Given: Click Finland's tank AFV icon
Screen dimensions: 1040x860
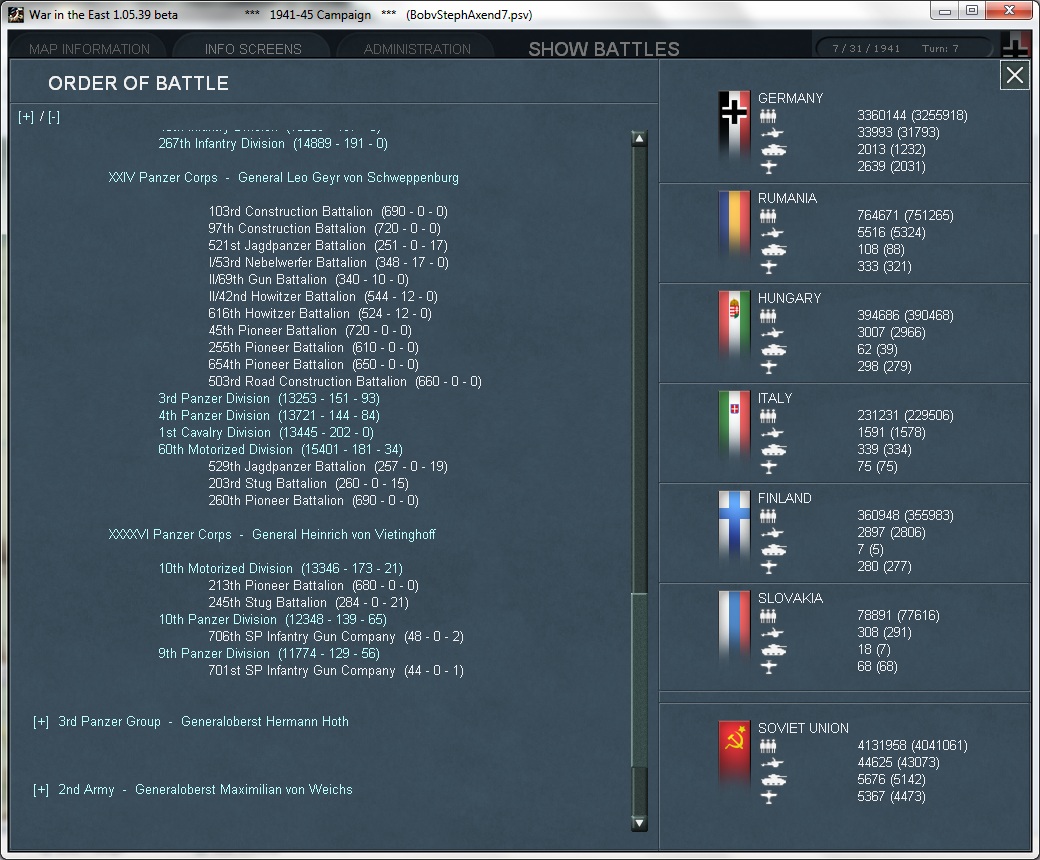Looking at the screenshot, I should [x=773, y=550].
